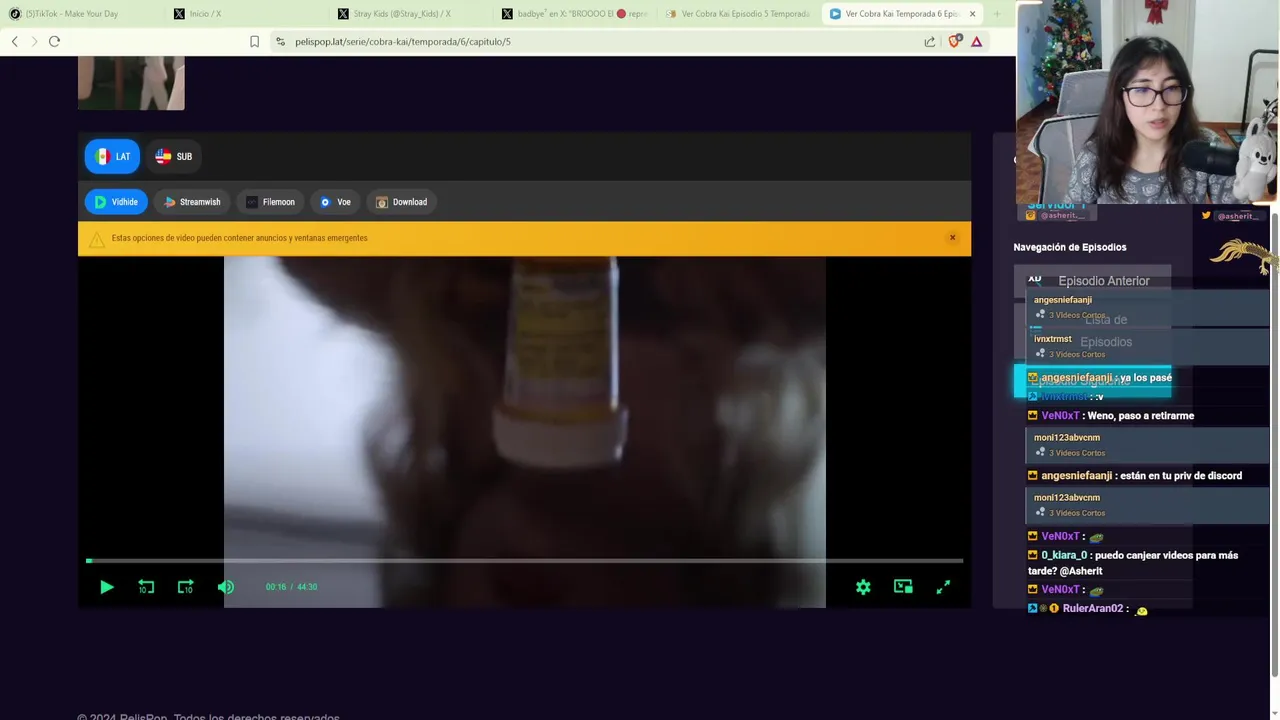Image resolution: width=1280 pixels, height=720 pixels.
Task: Switch to the TikTok - Make Your Day tab
Action: pyautogui.click(x=80, y=14)
